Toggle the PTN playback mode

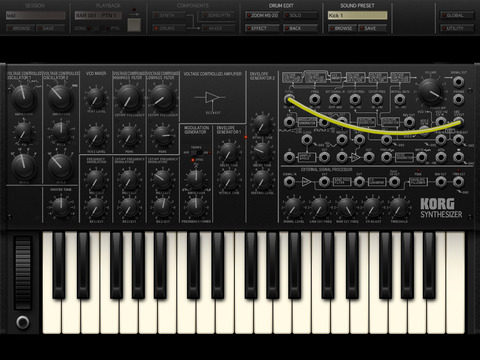113,28
